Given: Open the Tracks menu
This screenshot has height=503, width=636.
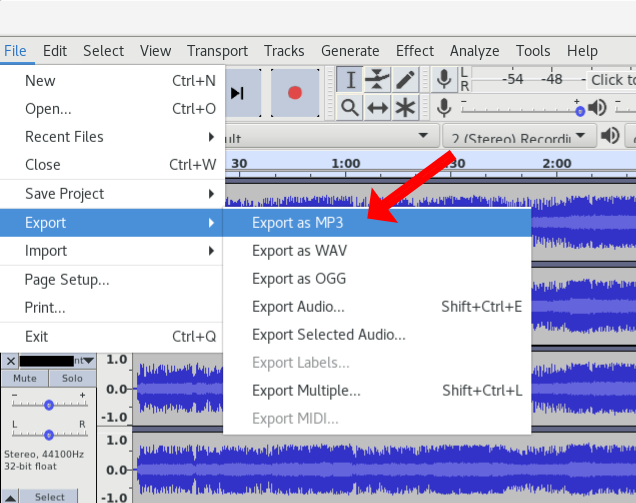Looking at the screenshot, I should 284,51.
